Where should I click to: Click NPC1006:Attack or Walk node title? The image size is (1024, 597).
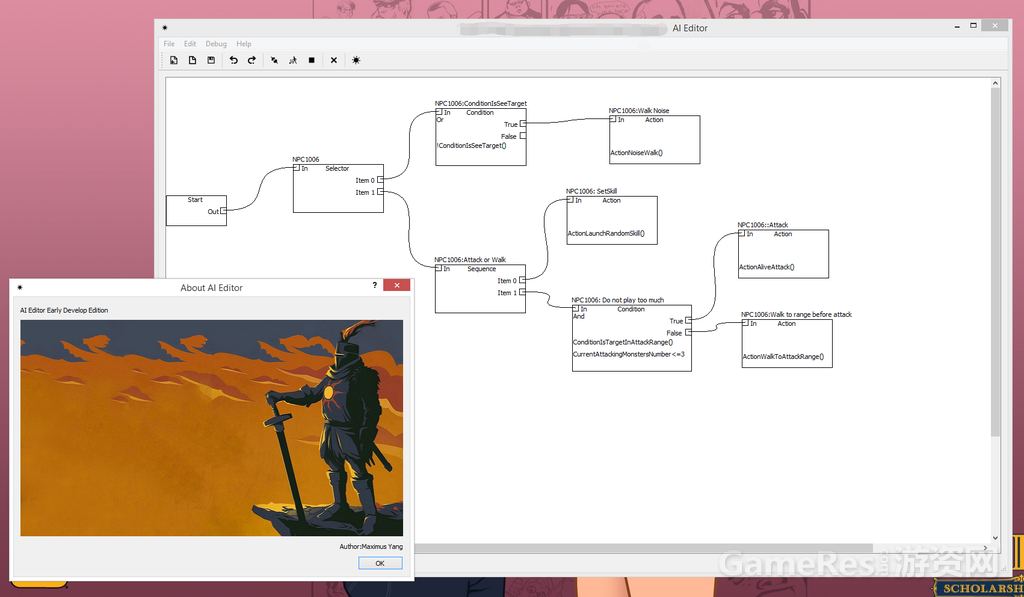pyautogui.click(x=470, y=260)
